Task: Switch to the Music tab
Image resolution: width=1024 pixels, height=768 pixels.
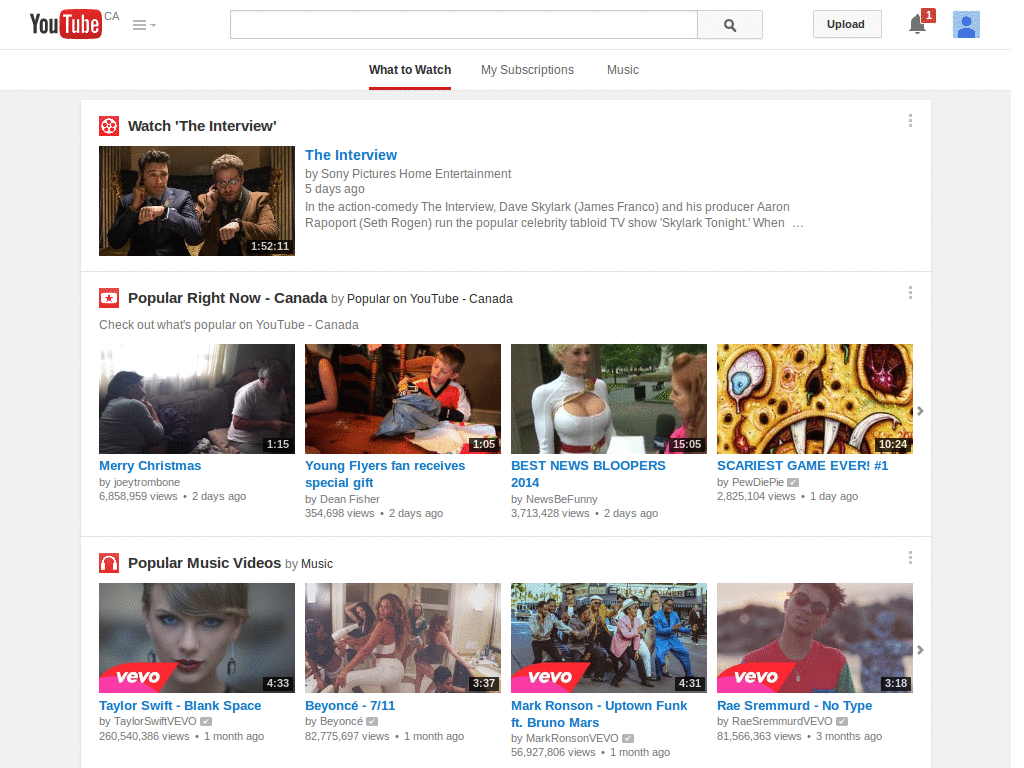Action: [x=622, y=70]
